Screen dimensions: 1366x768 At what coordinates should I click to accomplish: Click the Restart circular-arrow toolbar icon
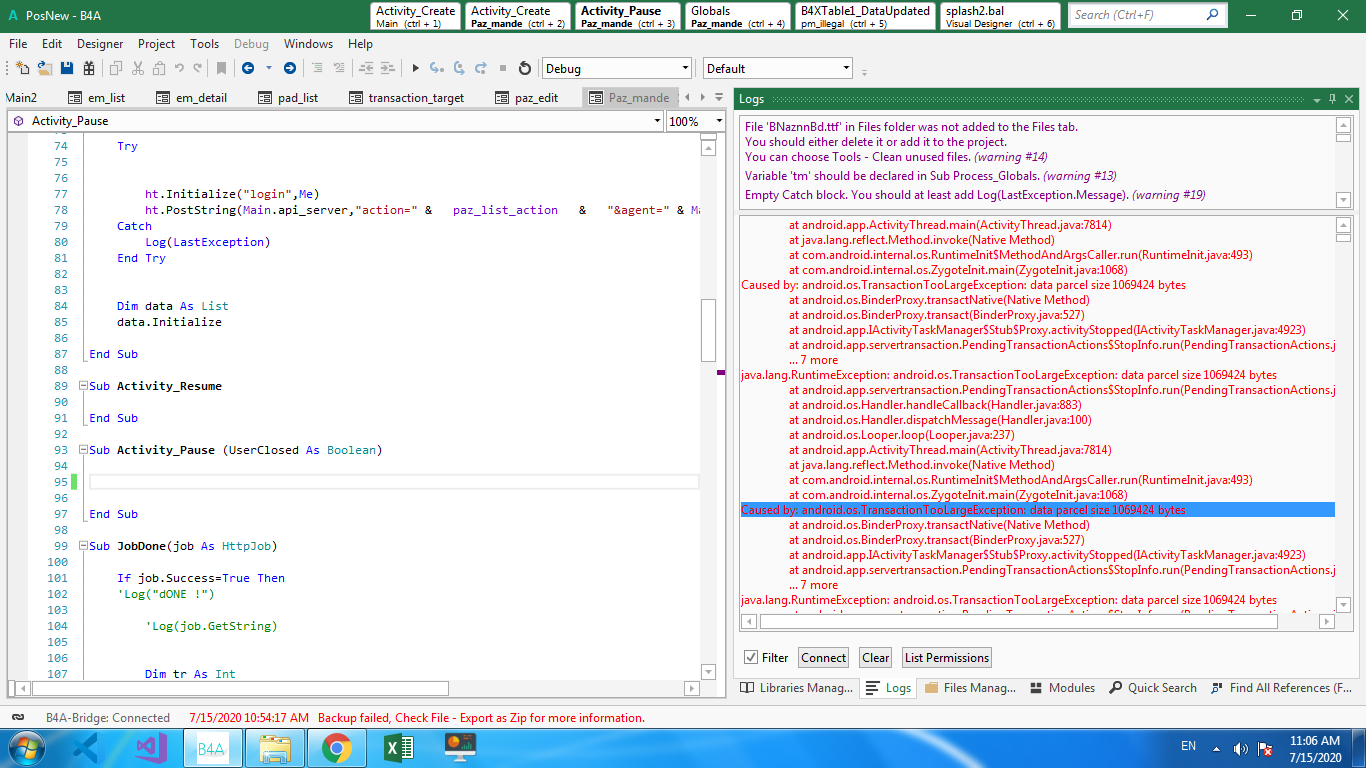[524, 68]
